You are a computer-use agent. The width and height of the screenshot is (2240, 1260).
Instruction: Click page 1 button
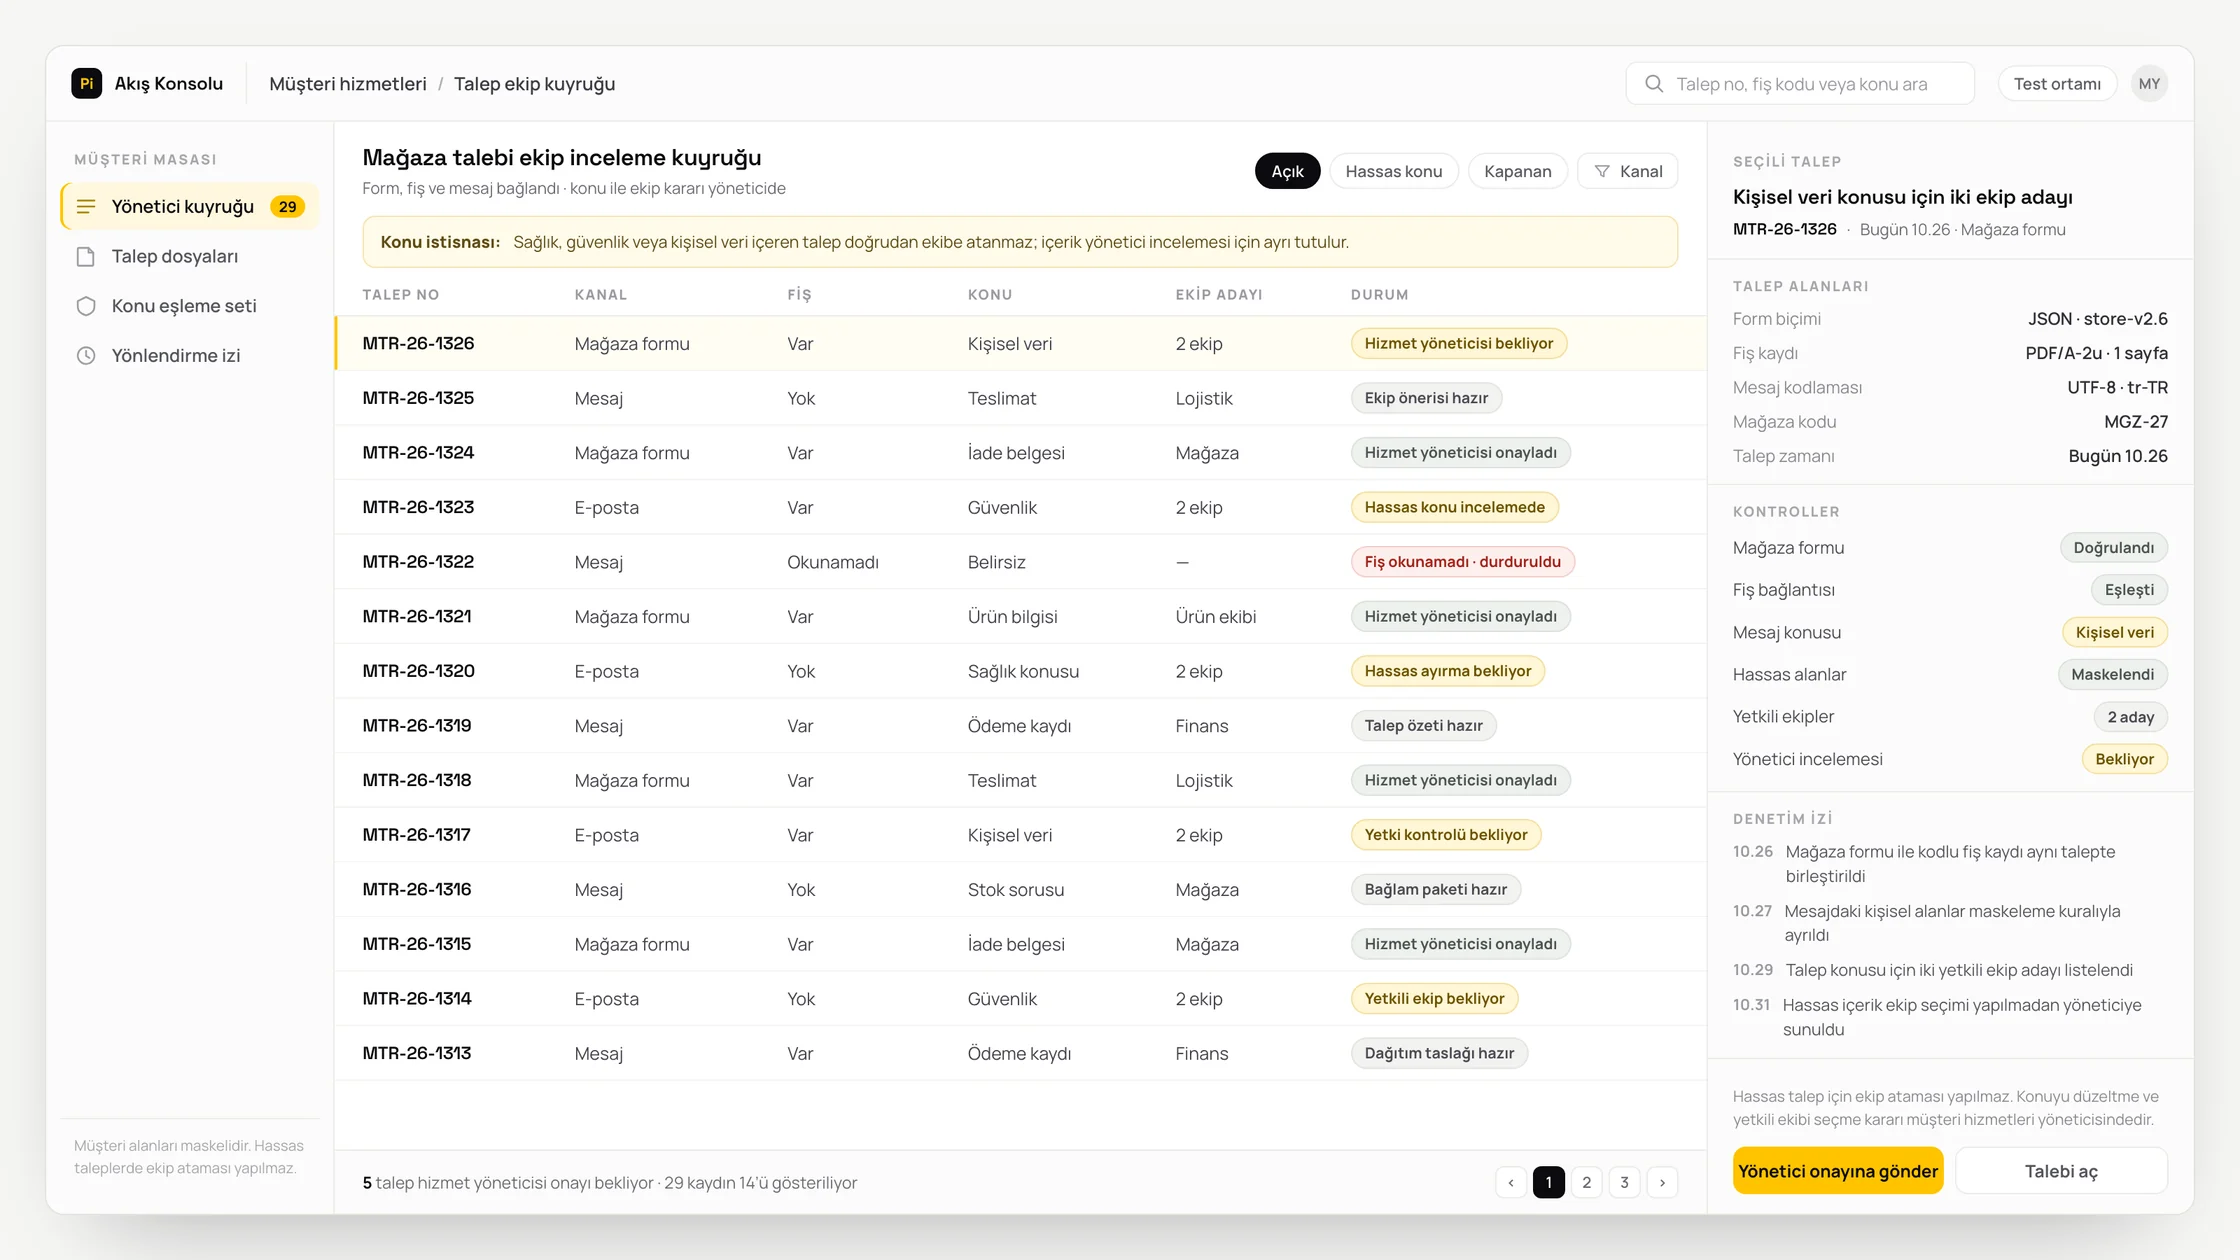click(1549, 1183)
